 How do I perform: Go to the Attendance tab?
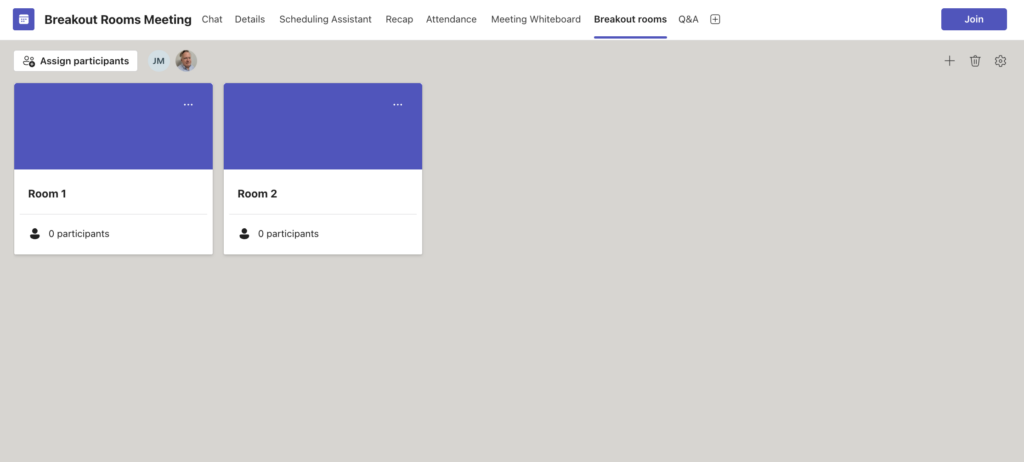coord(451,19)
